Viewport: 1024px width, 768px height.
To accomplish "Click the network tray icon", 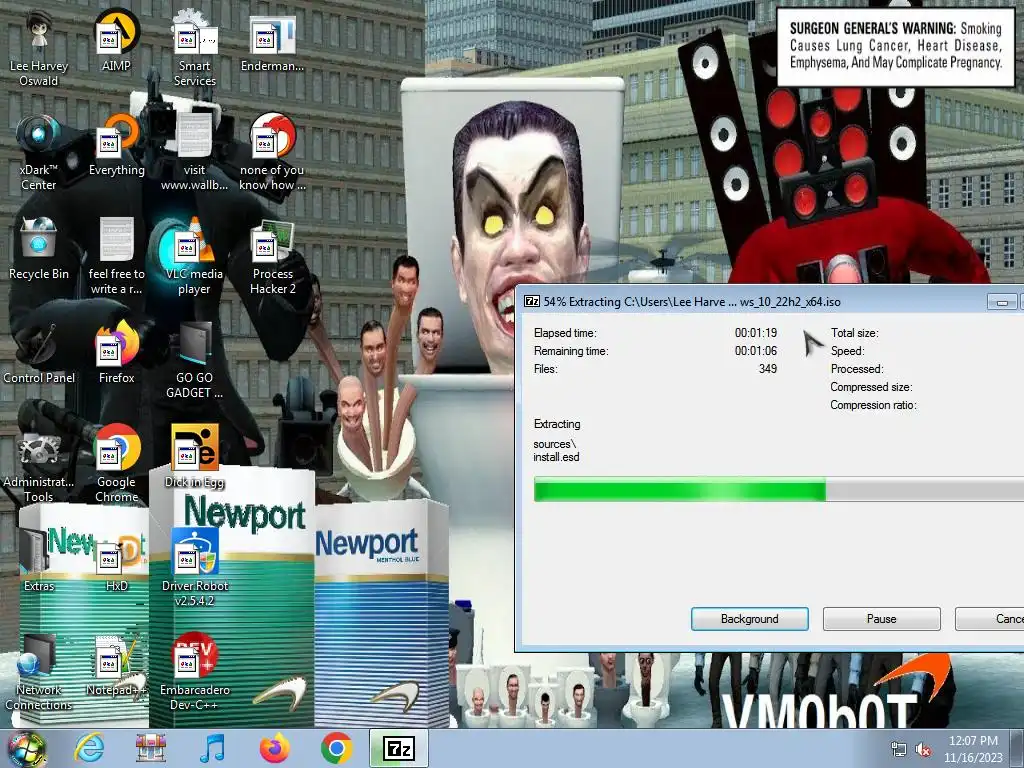I will (x=899, y=750).
